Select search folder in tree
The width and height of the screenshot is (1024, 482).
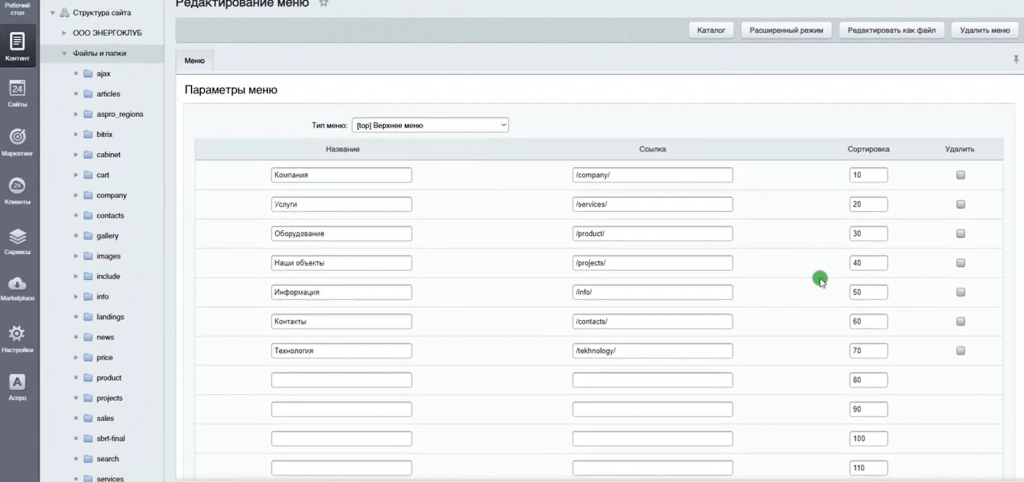(108, 458)
